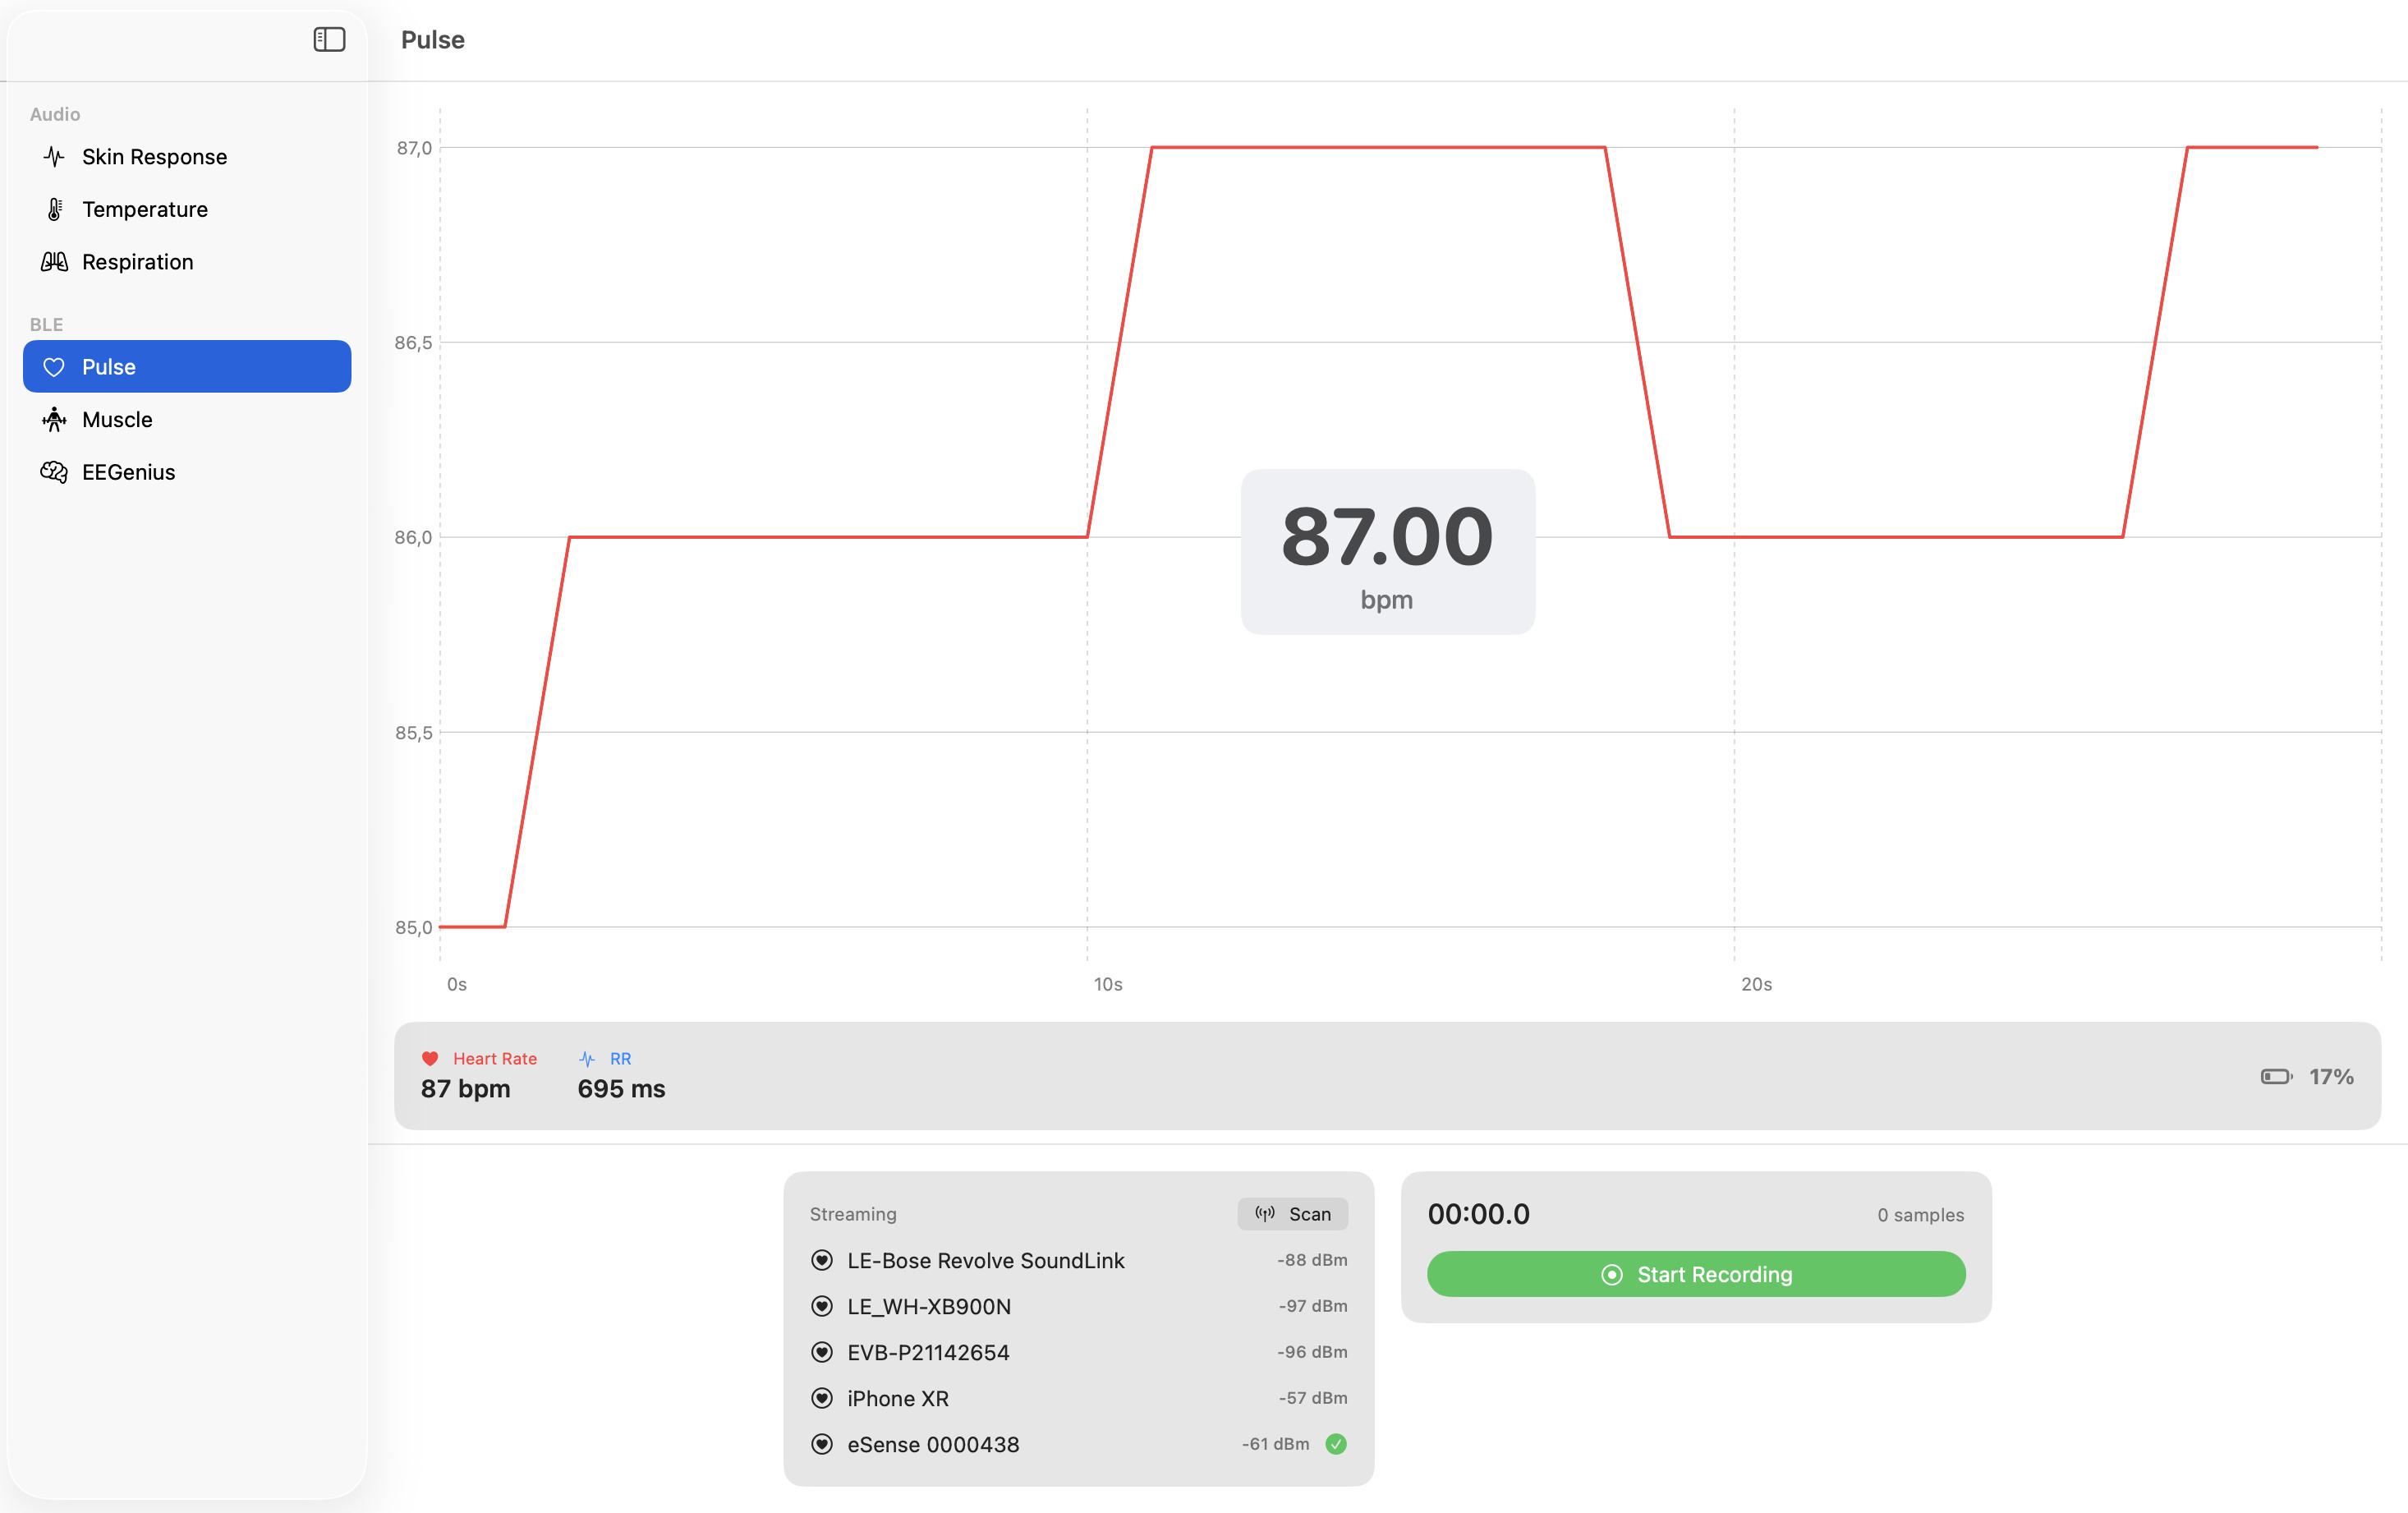Click the heart icon beside EVB-P21142654
The width and height of the screenshot is (2408, 1513).
[x=822, y=1352]
